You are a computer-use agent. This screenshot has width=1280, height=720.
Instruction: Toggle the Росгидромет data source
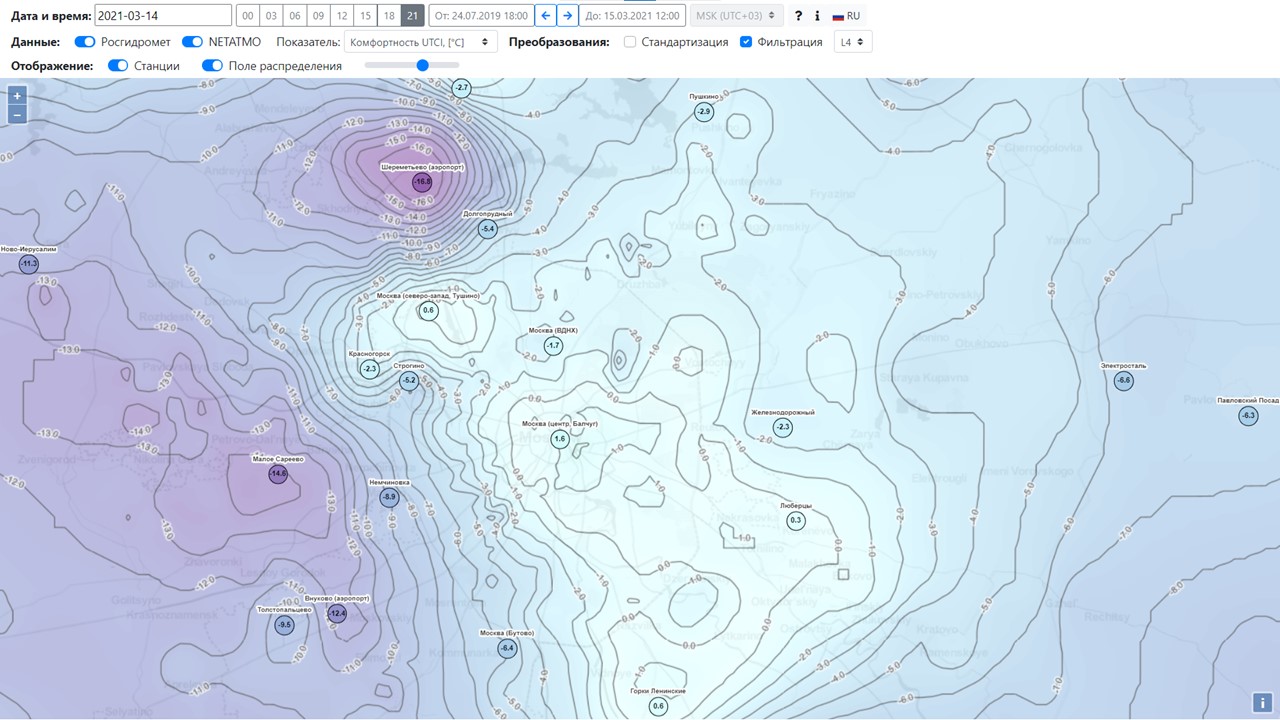click(85, 42)
